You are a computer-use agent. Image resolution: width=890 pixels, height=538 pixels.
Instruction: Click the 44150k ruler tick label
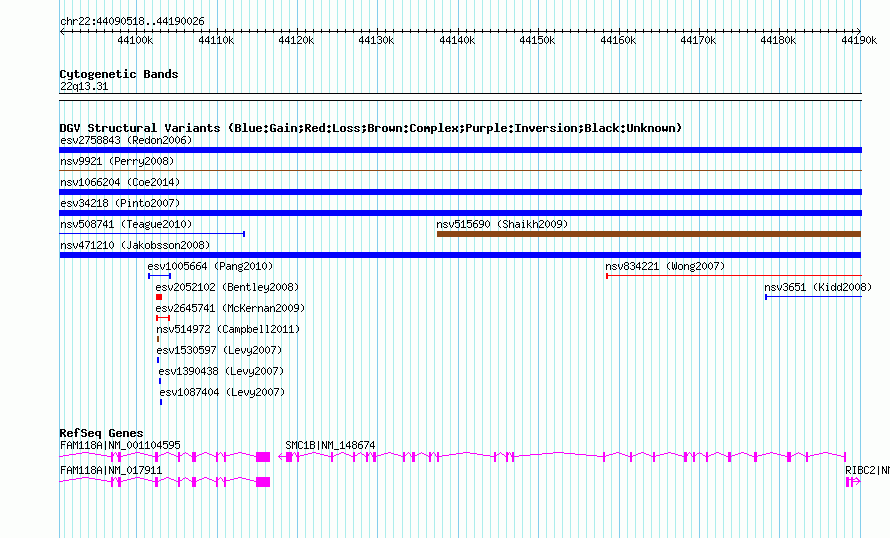tap(537, 40)
